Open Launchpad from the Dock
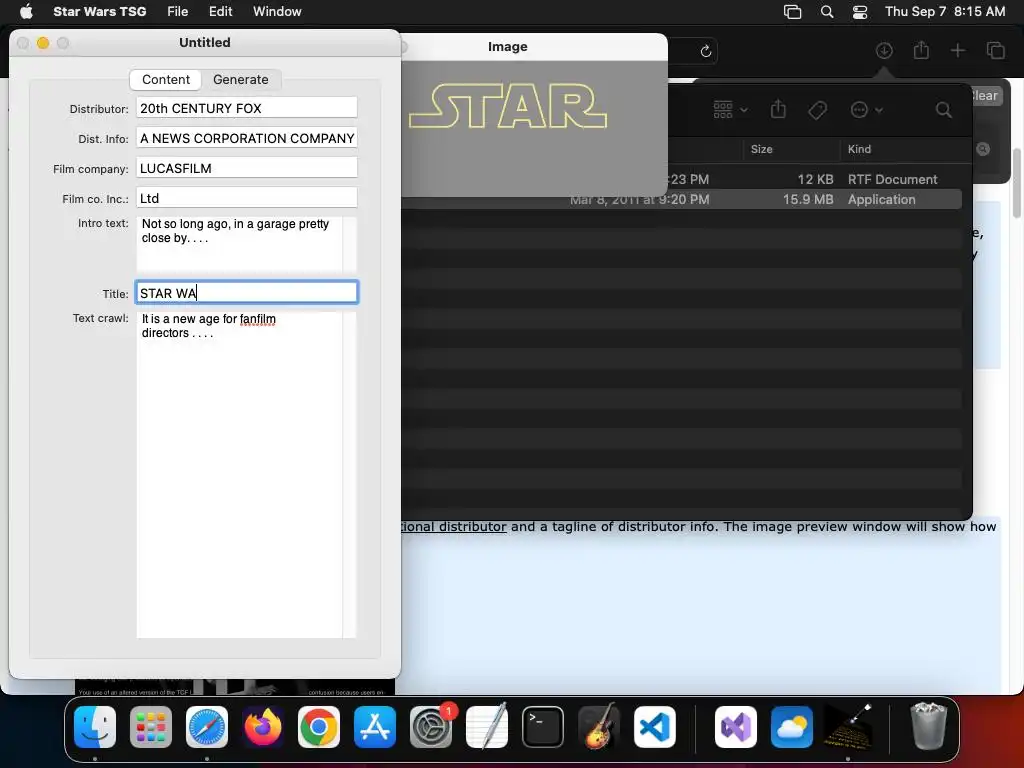 coord(151,726)
